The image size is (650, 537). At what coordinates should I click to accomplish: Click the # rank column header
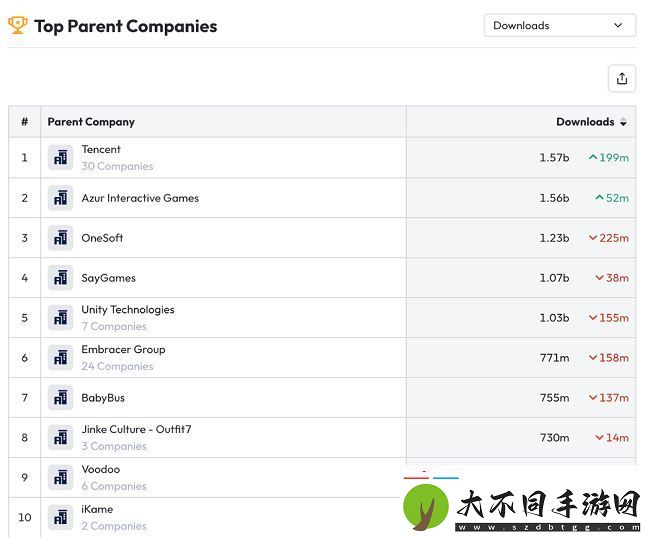tap(24, 122)
